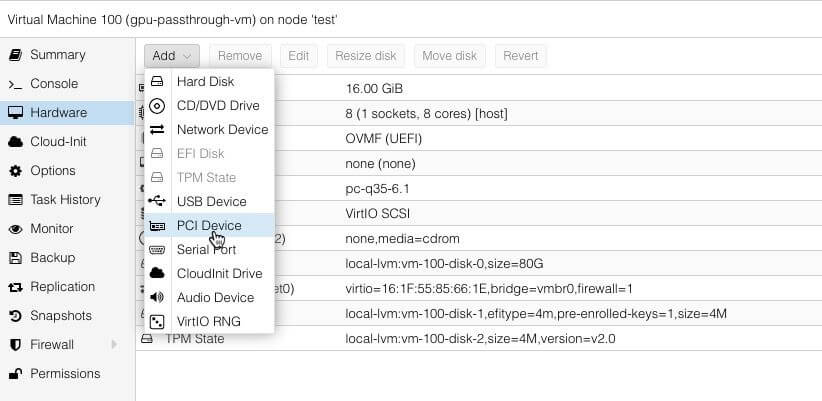Click the Remove button
Image resolution: width=822 pixels, height=401 pixels.
[240, 56]
